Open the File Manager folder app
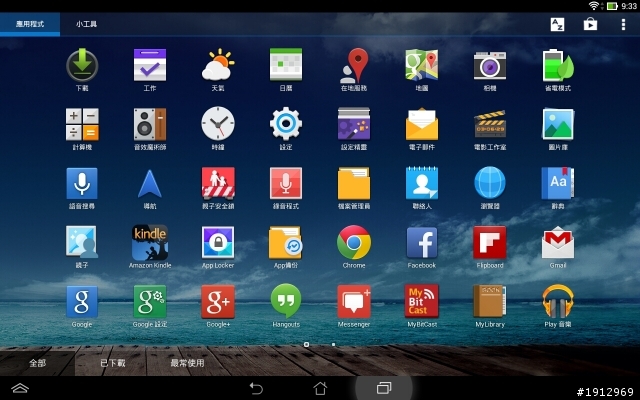640x400 pixels. pos(354,183)
